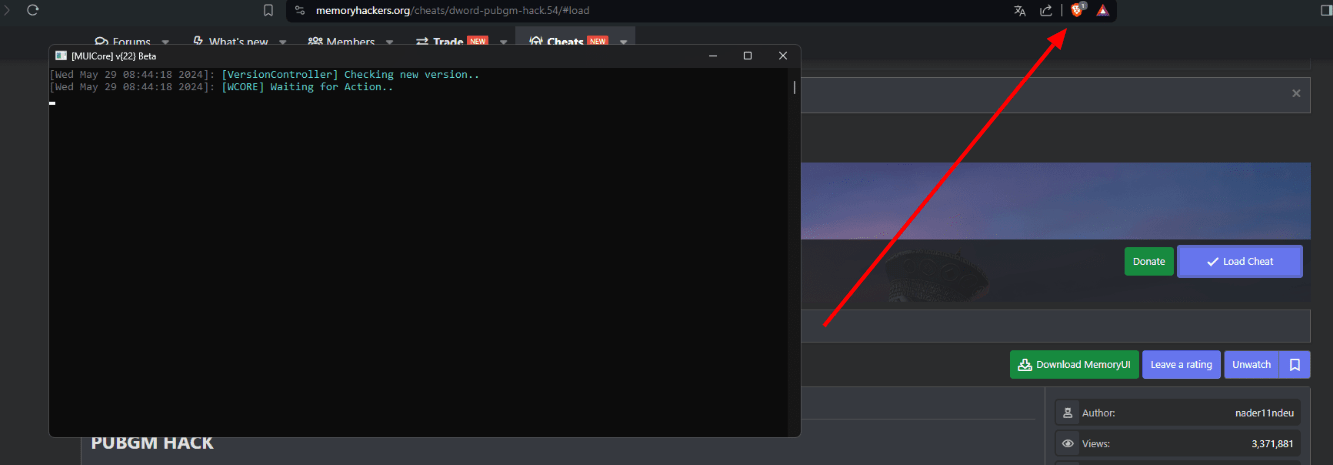Viewport: 1333px width, 465px height.
Task: Open the Cheats tab
Action: [568, 42]
